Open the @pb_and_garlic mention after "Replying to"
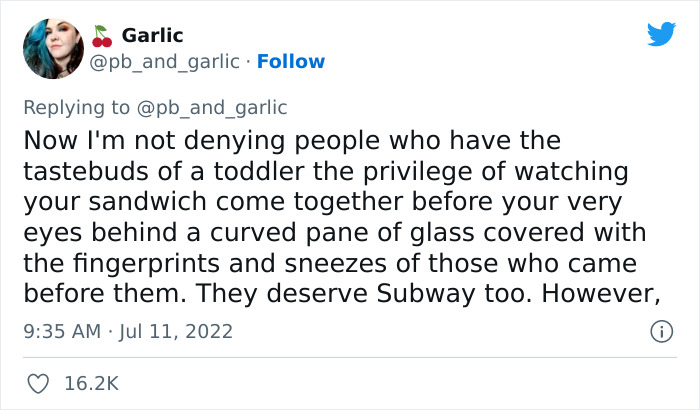Screen dimensions: 700x410 pyautogui.click(x=225, y=108)
